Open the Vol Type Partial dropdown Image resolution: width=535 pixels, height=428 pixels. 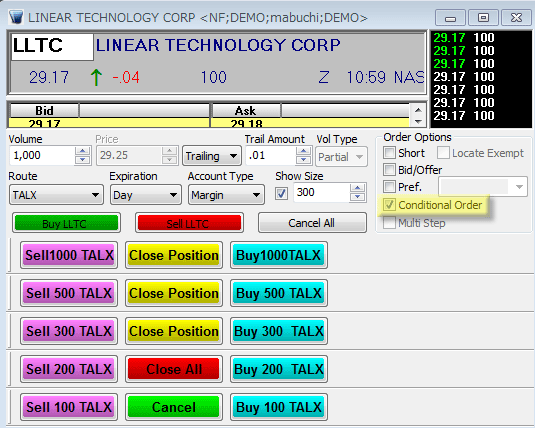tap(341, 157)
